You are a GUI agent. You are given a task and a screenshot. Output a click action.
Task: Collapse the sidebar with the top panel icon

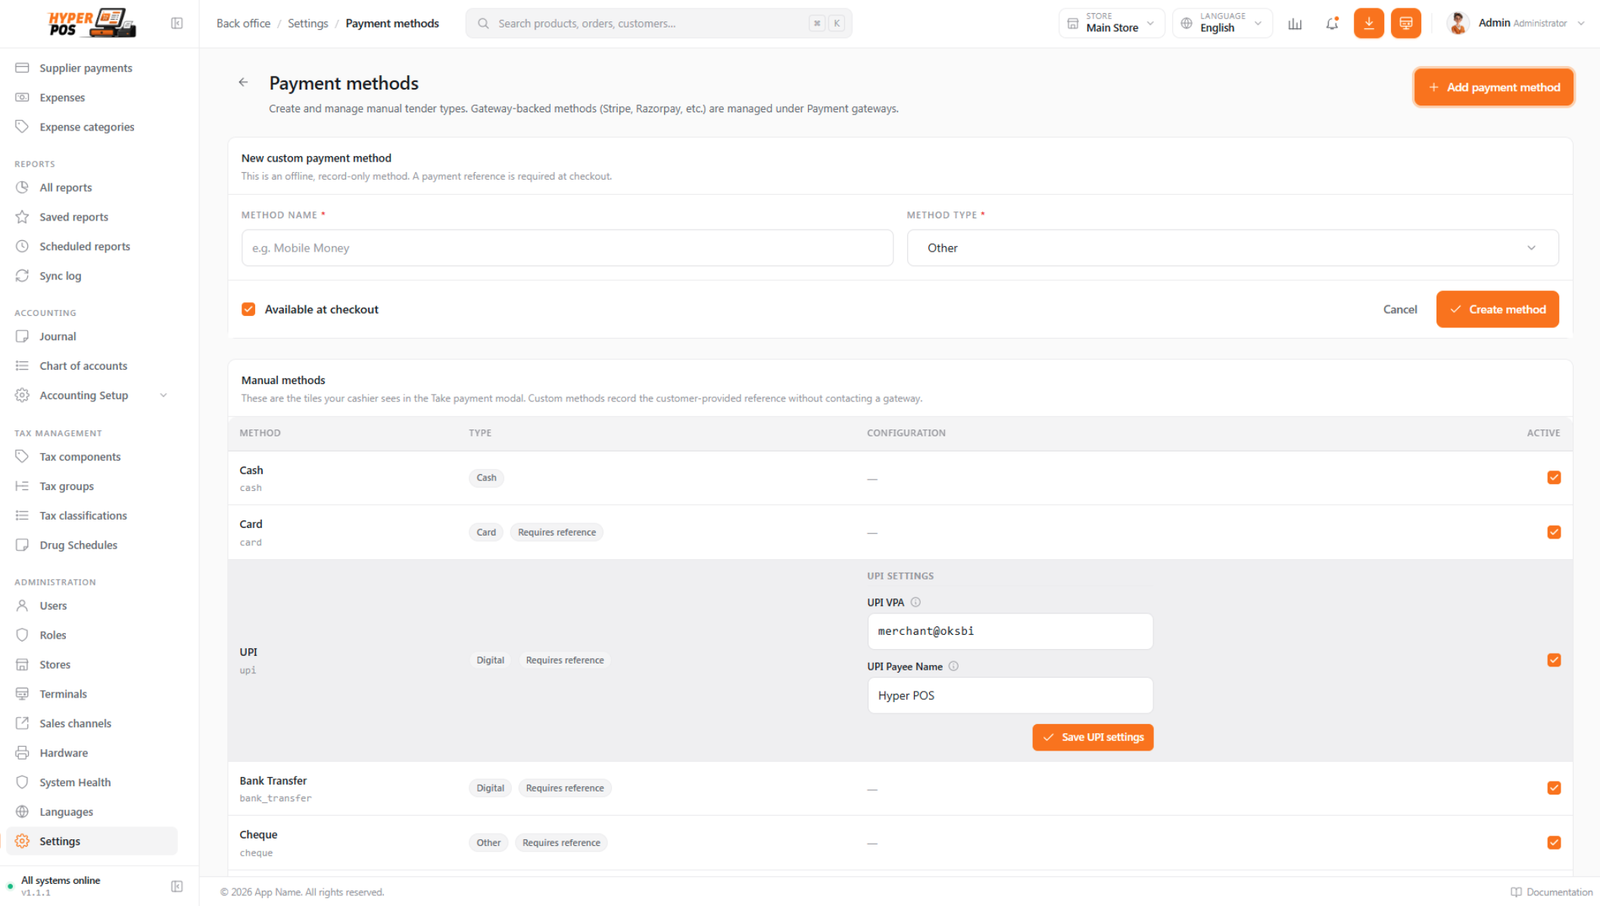(x=177, y=23)
